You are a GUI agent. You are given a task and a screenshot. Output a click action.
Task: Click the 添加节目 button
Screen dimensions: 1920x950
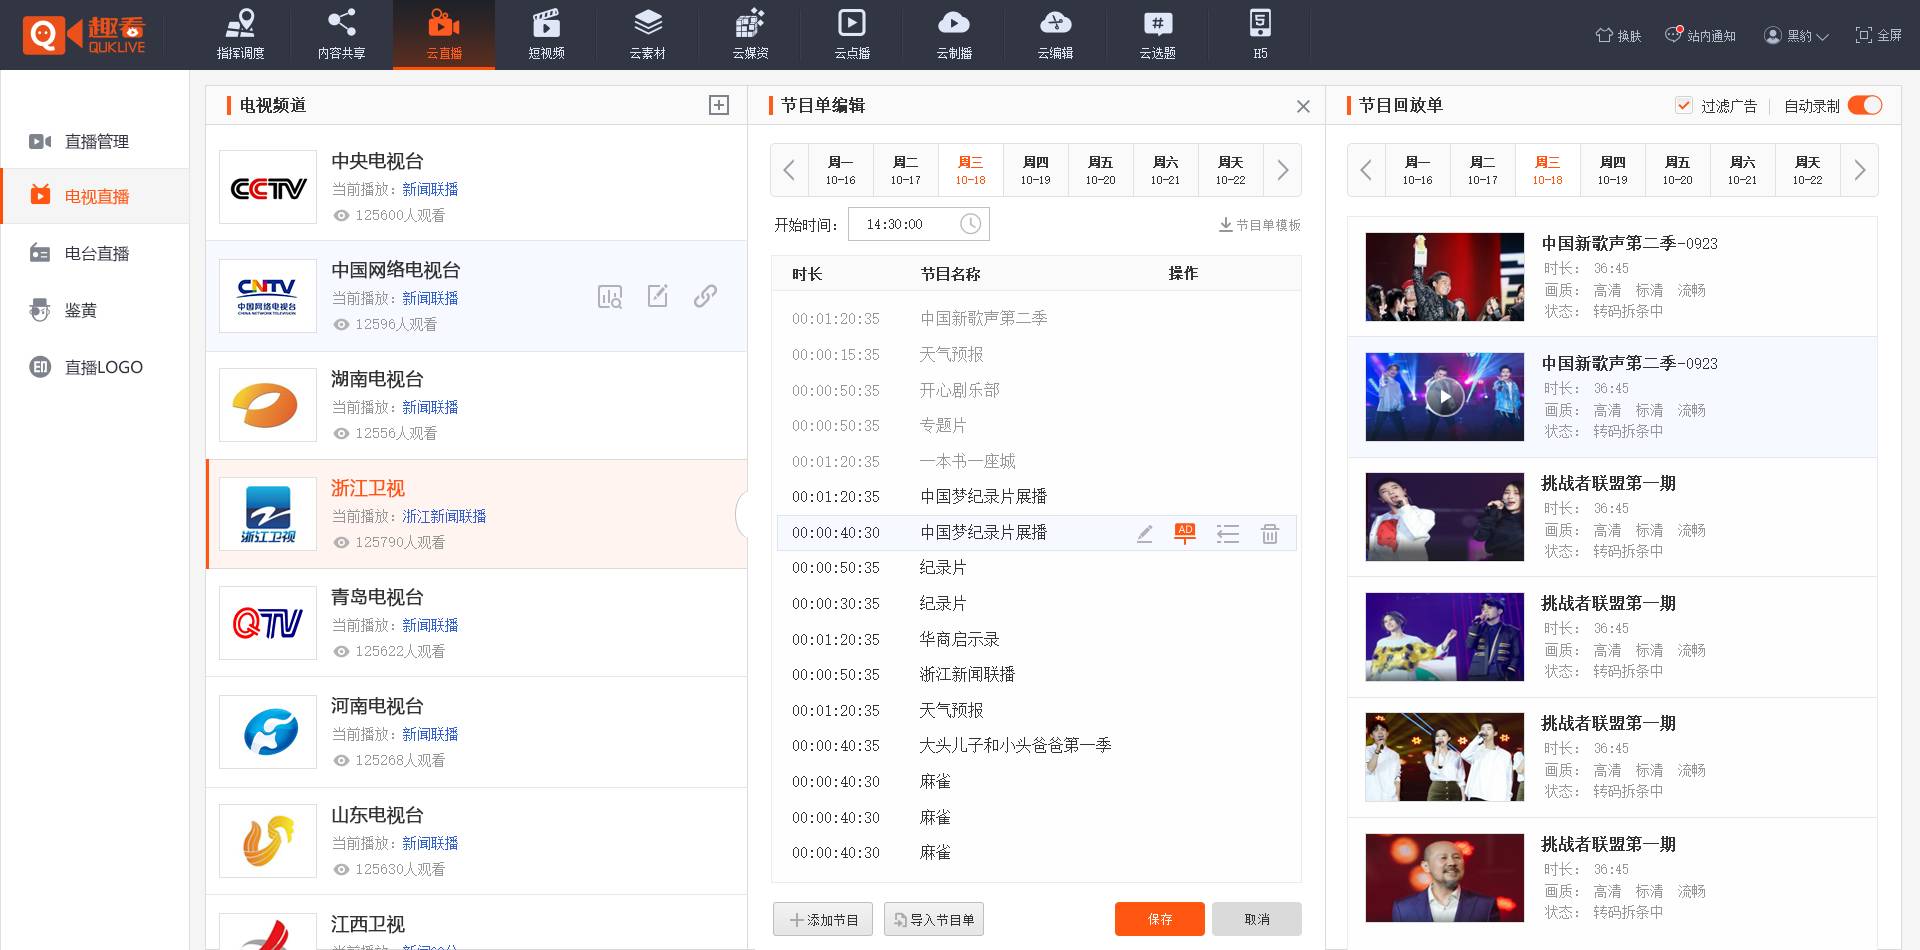point(823,919)
